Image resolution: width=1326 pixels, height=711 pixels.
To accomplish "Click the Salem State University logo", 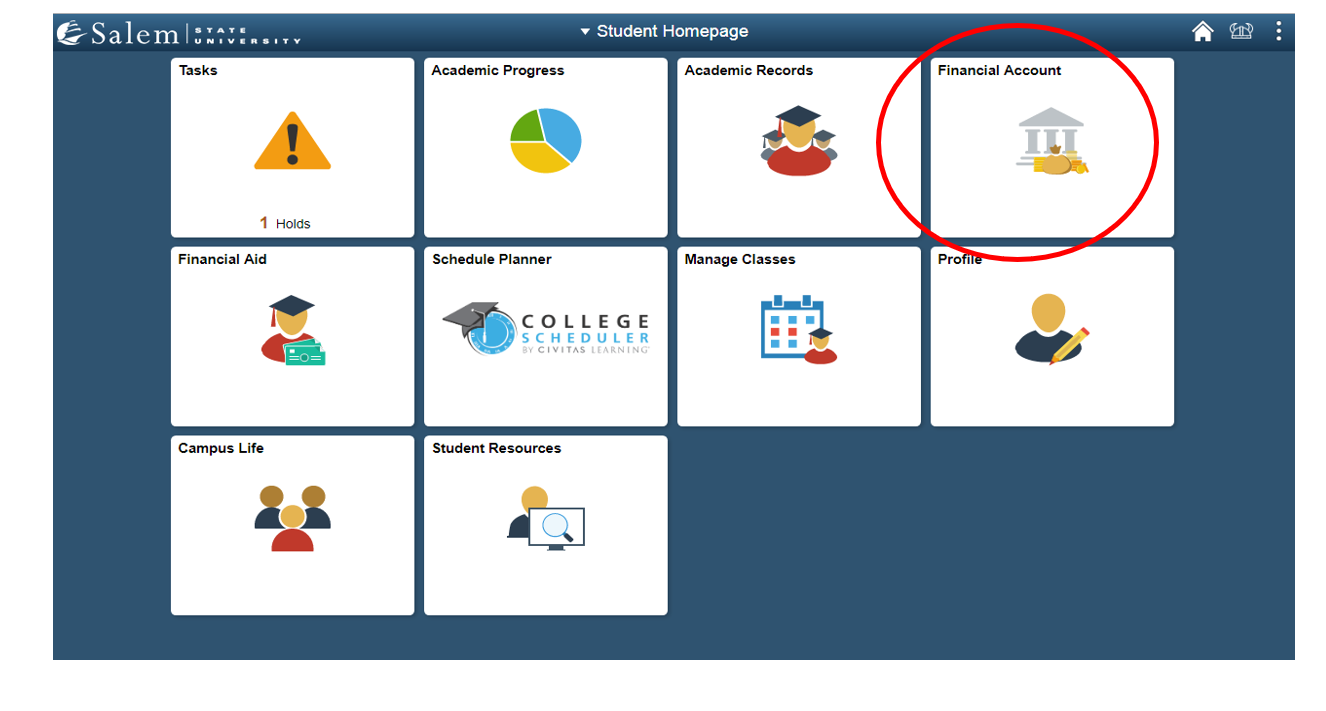I will tap(179, 33).
